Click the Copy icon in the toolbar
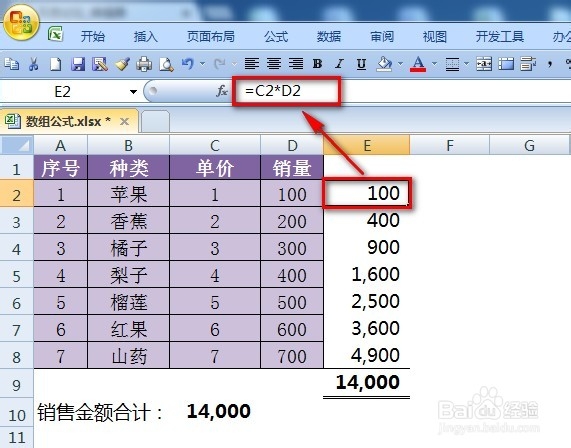 click(12, 64)
